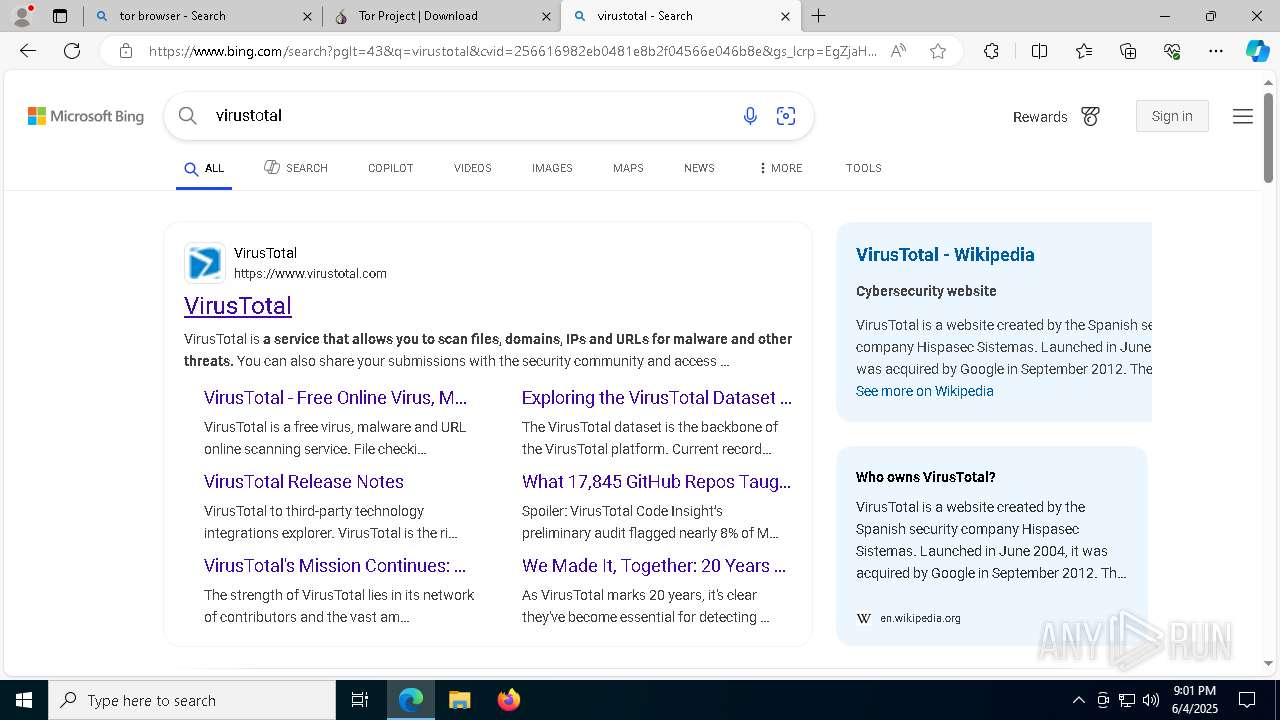Click the VirusTotal site favicon
Screen dimensions: 1280x720
(x=205, y=263)
